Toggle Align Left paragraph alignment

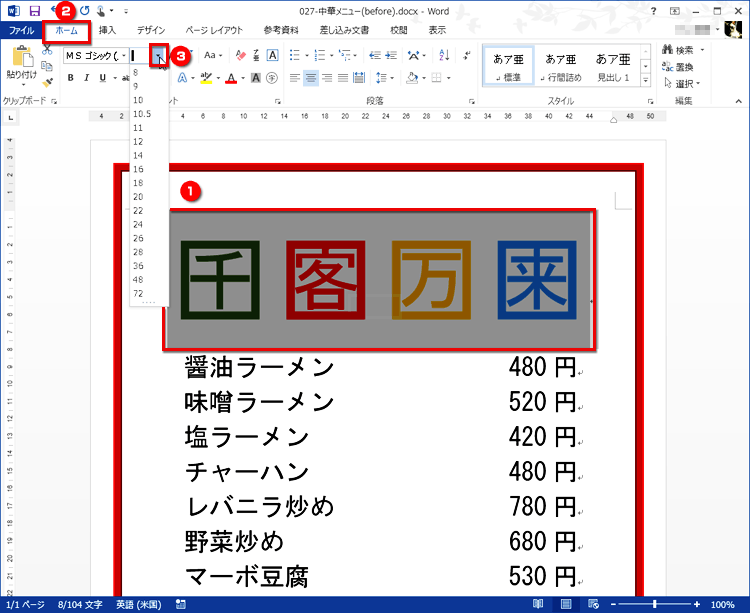tap(295, 77)
